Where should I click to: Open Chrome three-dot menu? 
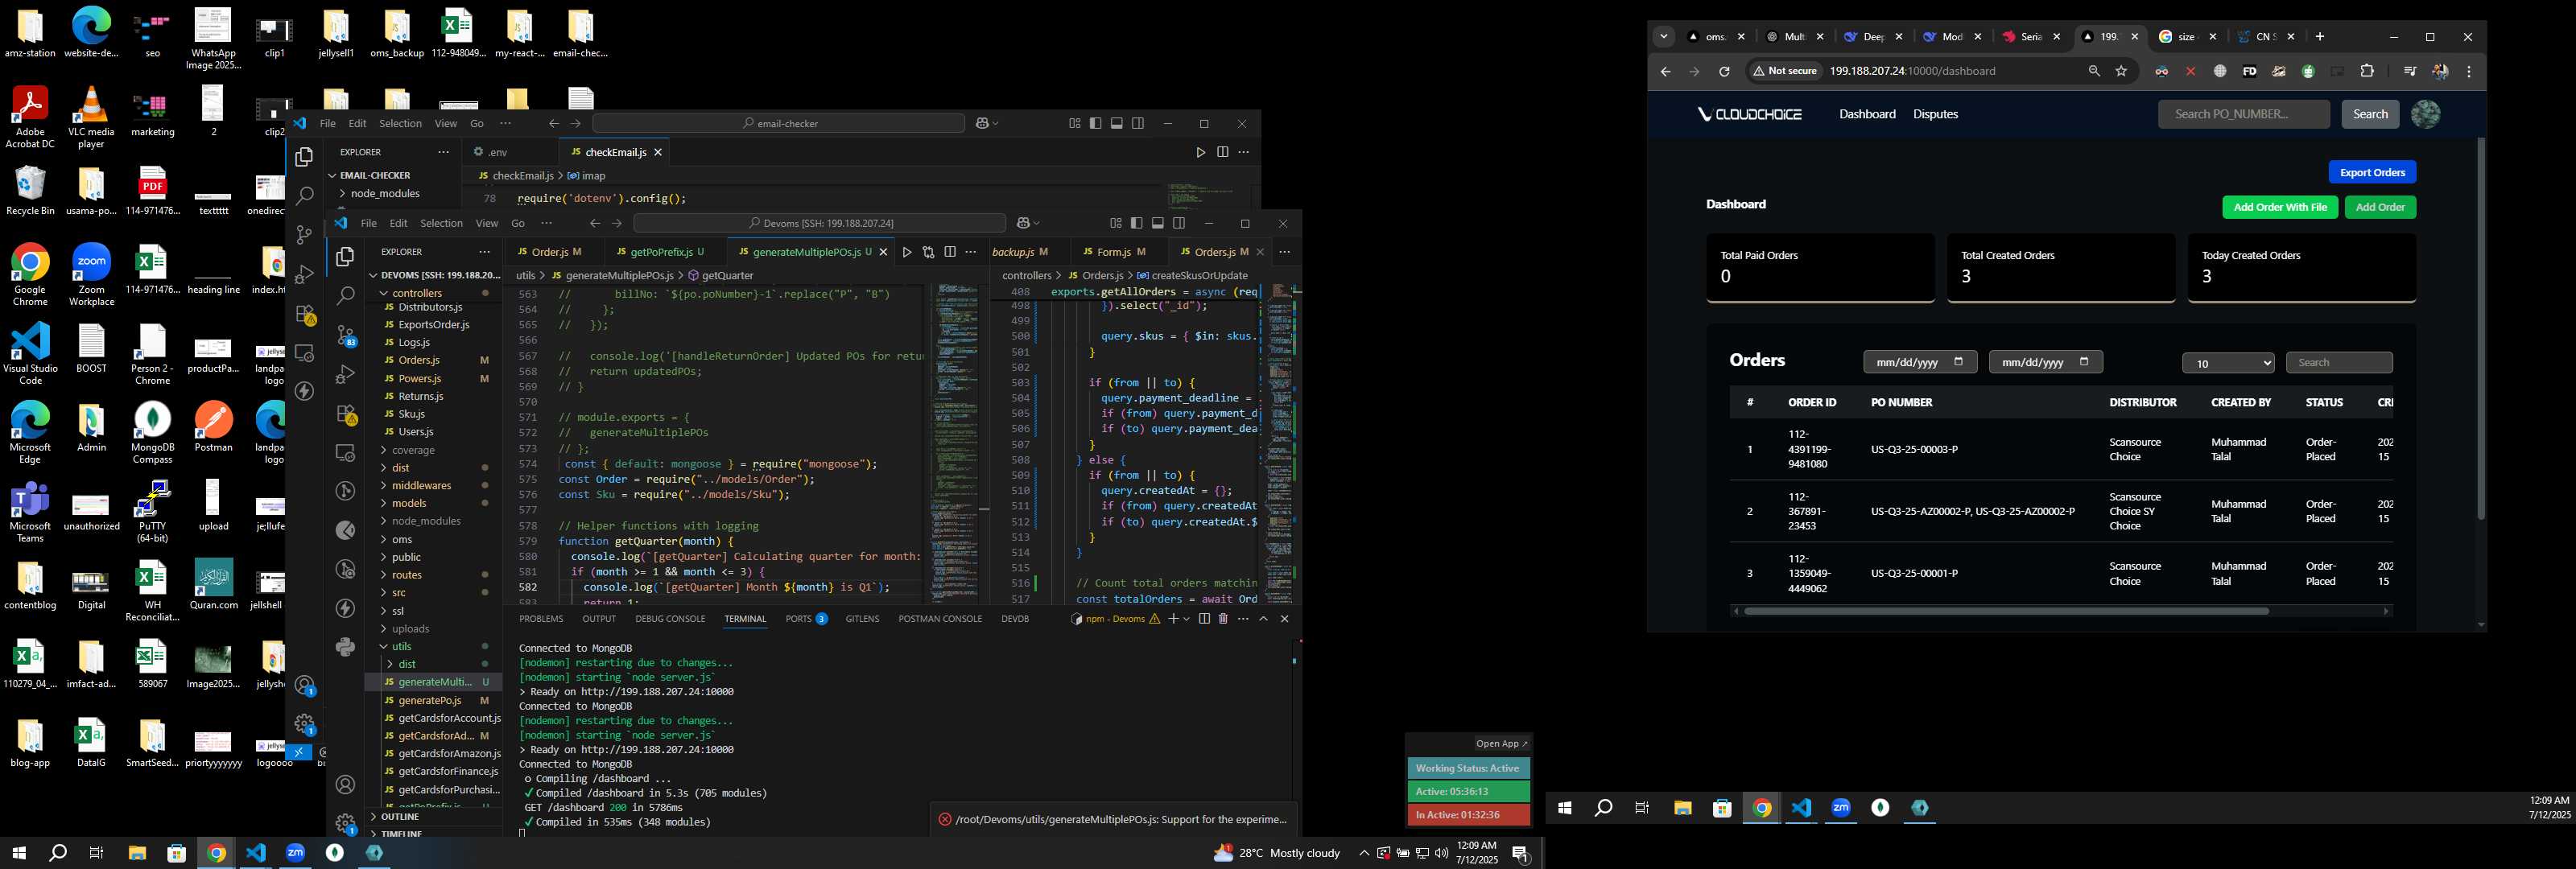[x=2469, y=71]
